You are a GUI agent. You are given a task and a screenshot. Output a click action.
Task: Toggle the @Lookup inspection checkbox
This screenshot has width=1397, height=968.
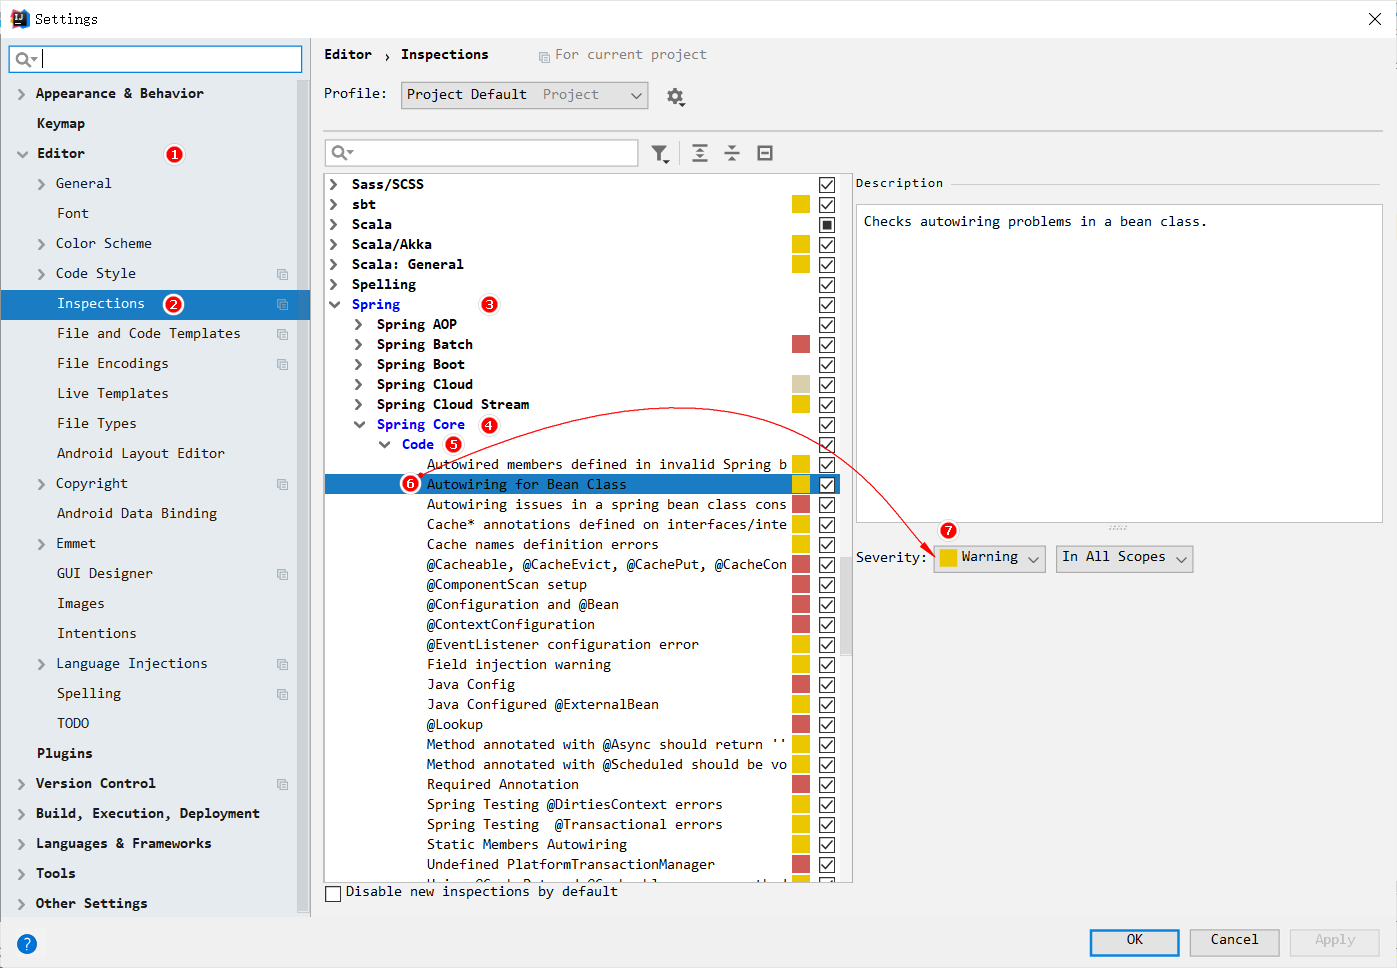click(x=827, y=725)
